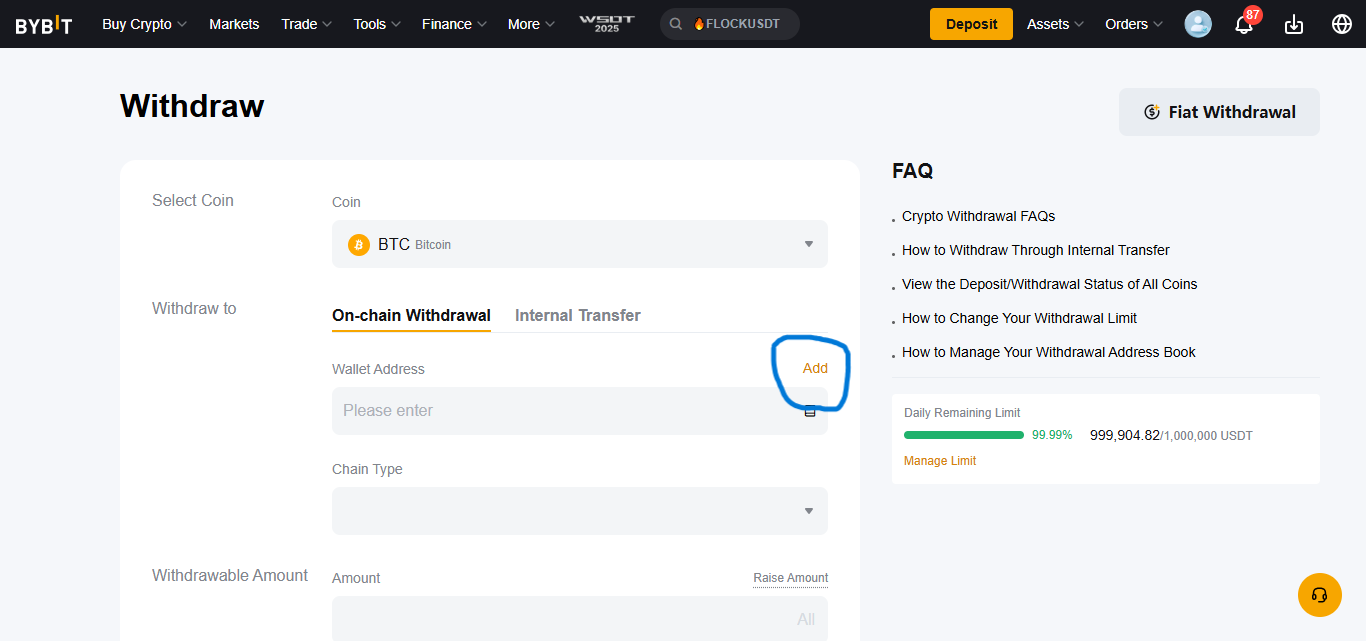The height and width of the screenshot is (641, 1366).
Task: Click the Bybit logo
Action: click(x=44, y=25)
